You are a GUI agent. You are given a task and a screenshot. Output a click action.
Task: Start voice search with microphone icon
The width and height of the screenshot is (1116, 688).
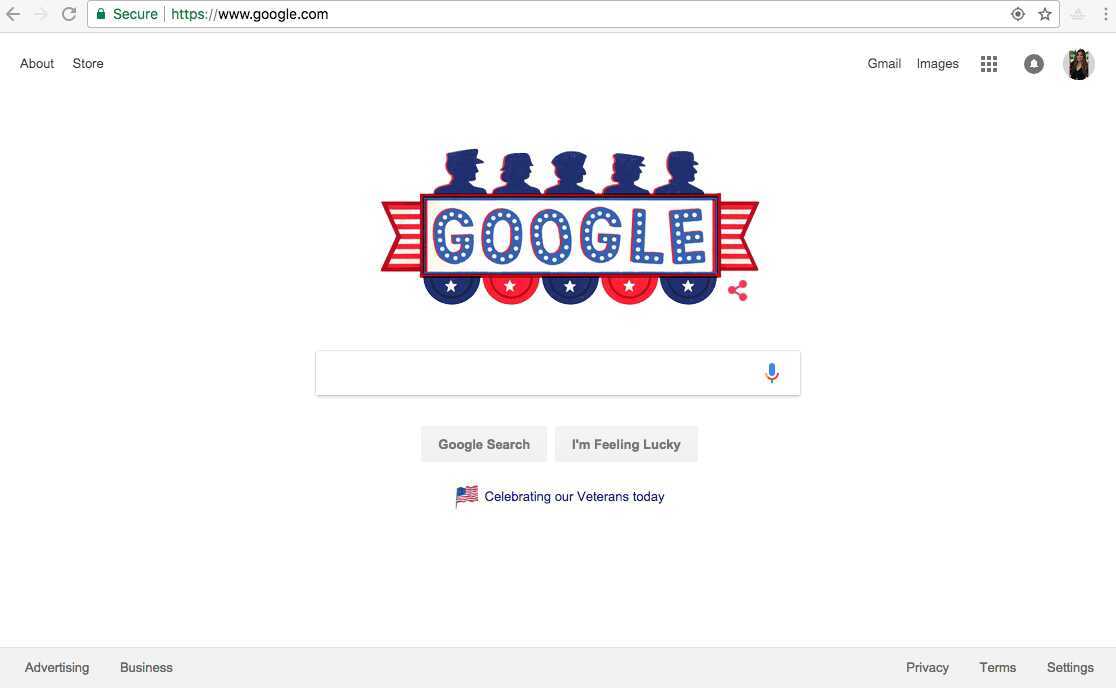pyautogui.click(x=772, y=373)
